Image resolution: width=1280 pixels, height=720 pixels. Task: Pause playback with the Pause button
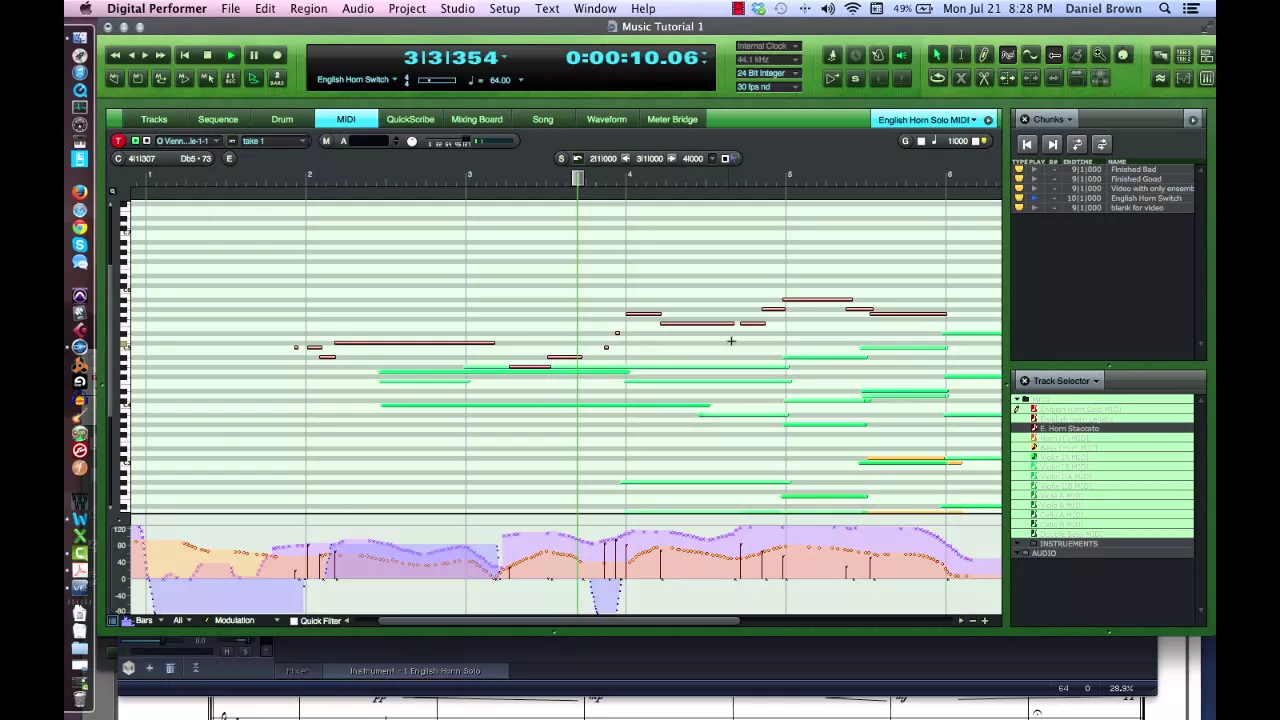(254, 56)
